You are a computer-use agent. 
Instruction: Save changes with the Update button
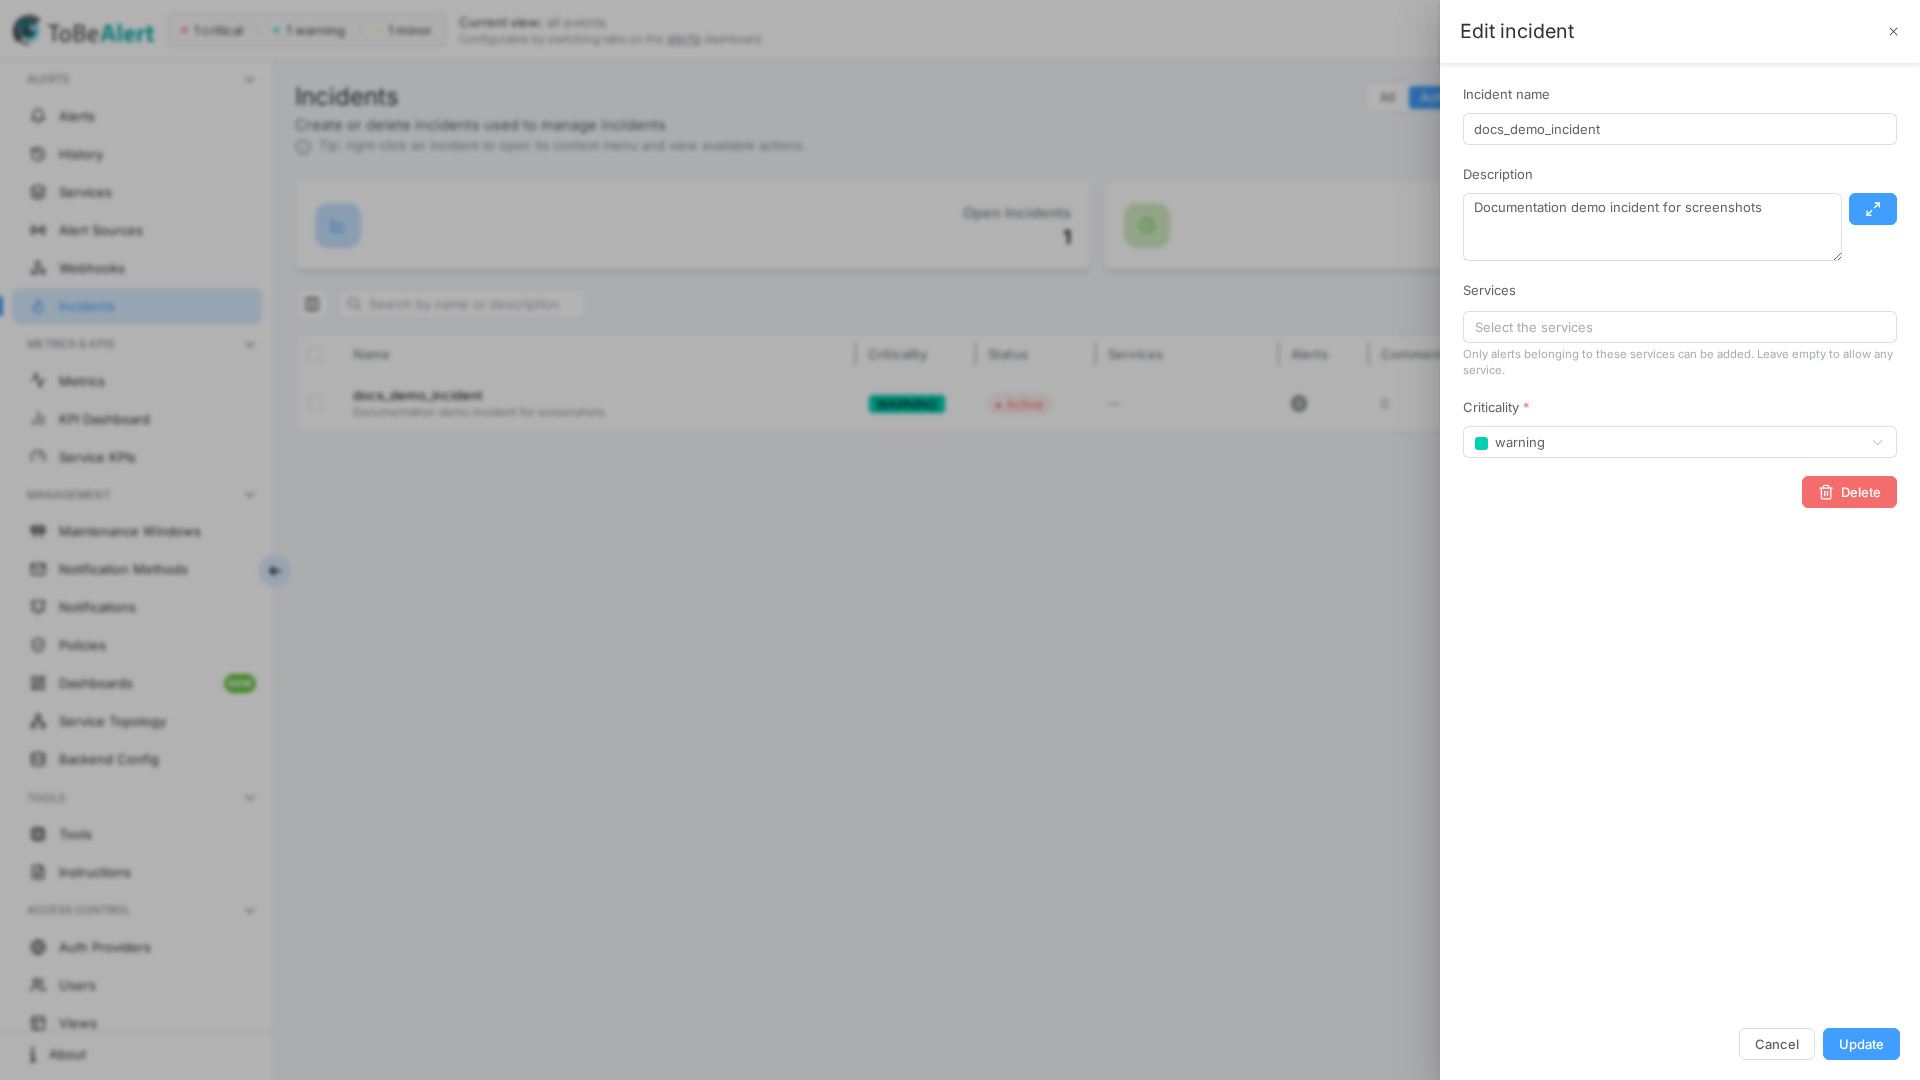[x=1861, y=1044]
